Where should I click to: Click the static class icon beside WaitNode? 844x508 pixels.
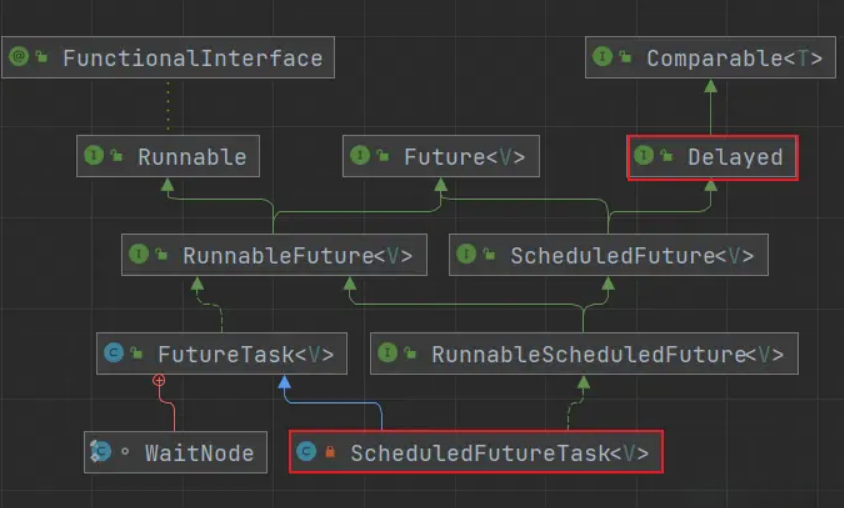click(101, 452)
